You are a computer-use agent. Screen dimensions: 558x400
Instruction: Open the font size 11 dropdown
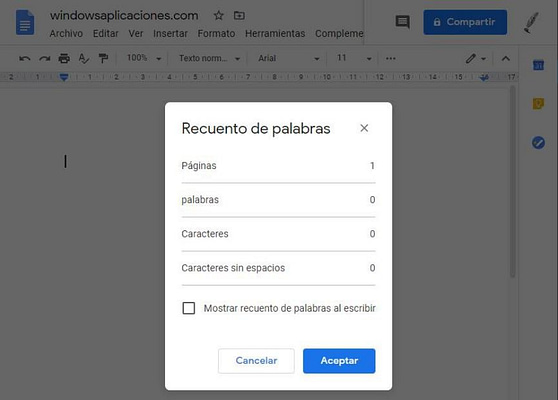(x=354, y=58)
